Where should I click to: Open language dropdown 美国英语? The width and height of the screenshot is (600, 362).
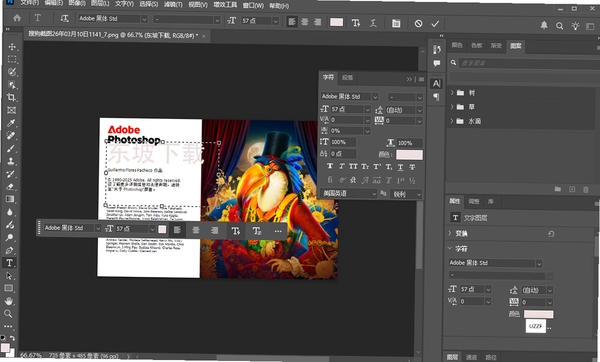point(349,194)
